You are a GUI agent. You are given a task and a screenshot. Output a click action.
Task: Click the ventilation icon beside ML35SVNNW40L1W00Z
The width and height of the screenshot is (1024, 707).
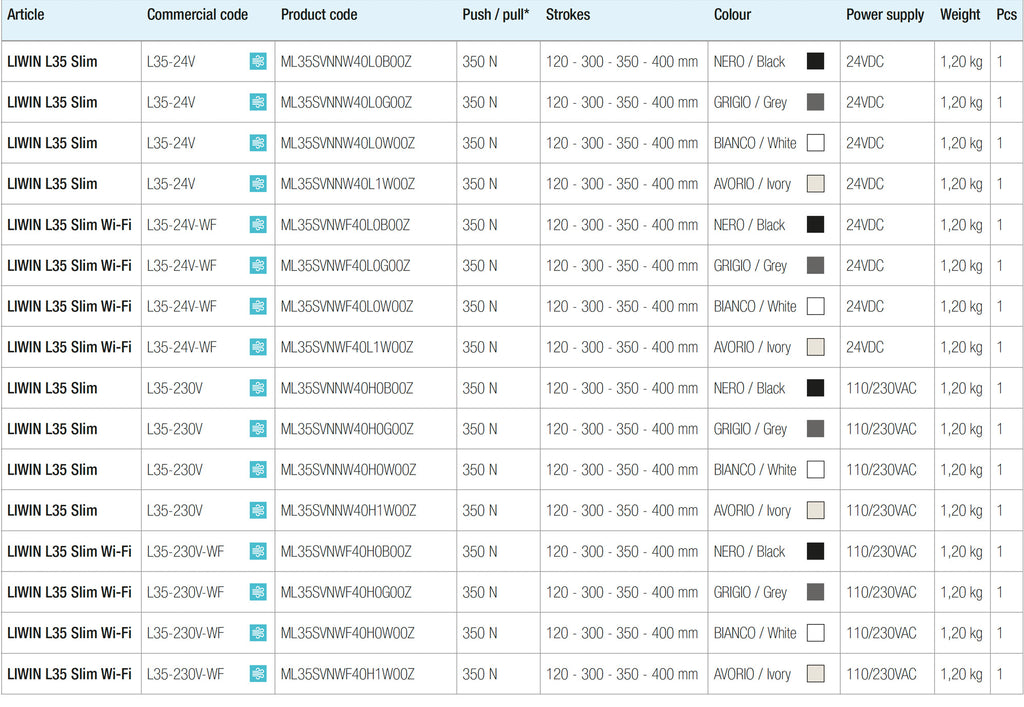[x=258, y=183]
